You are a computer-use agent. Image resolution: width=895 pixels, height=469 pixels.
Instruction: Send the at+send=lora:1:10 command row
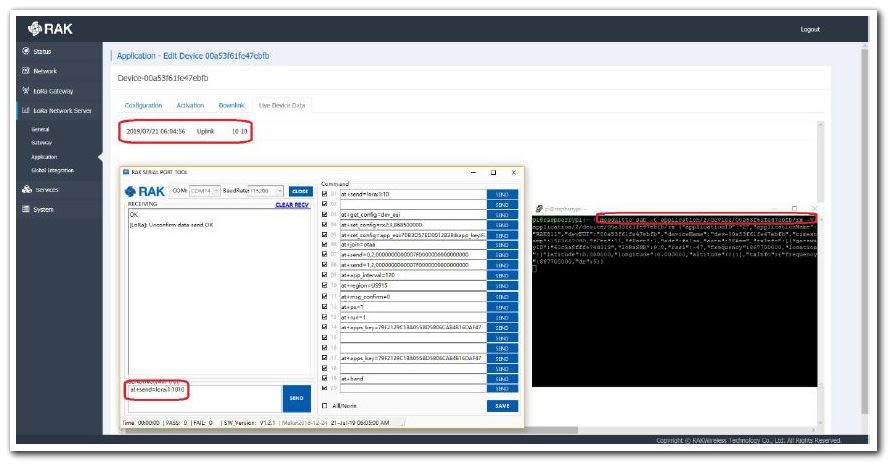[502, 195]
